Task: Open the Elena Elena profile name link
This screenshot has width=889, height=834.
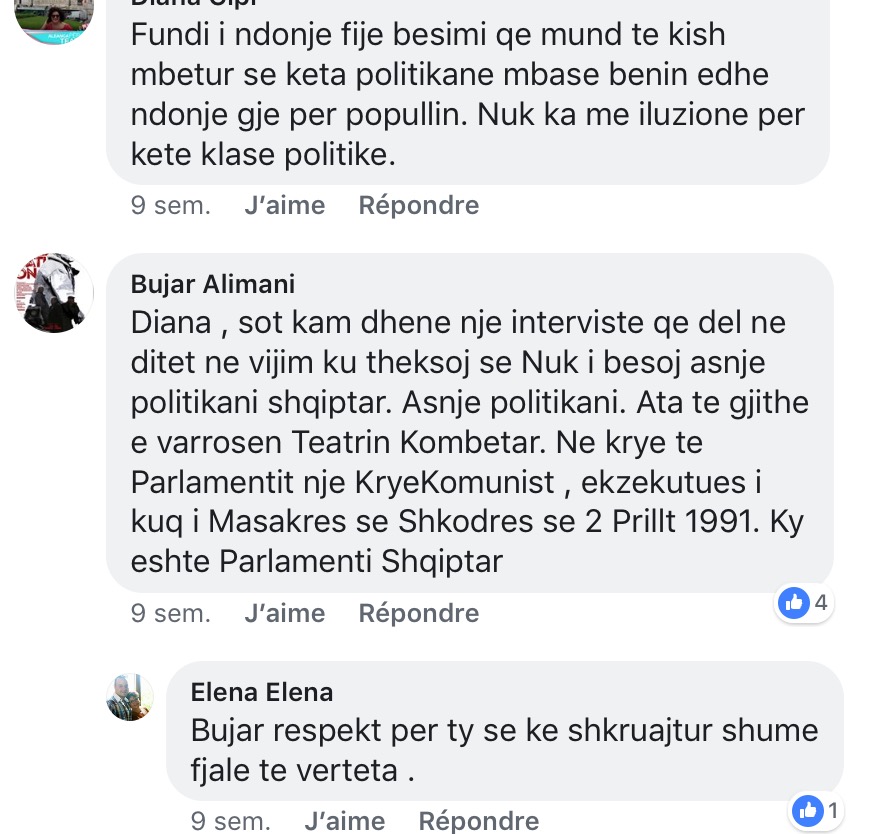Action: click(x=262, y=692)
